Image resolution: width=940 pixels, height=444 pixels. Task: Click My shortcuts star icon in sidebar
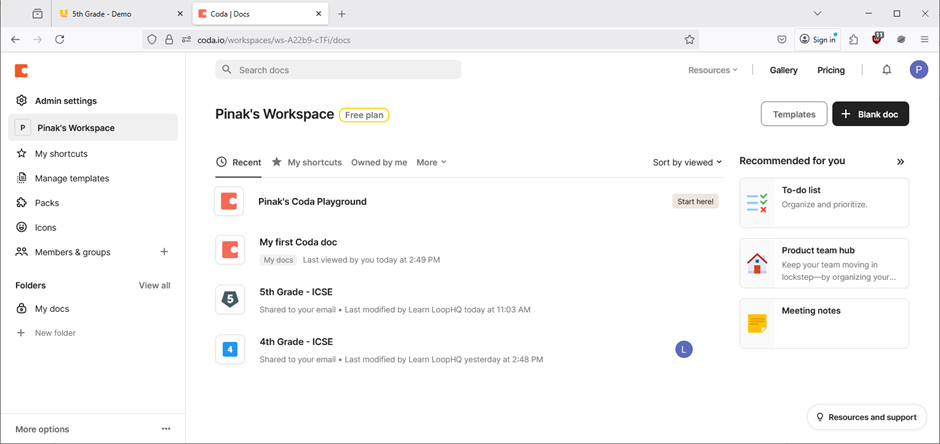[x=22, y=153]
